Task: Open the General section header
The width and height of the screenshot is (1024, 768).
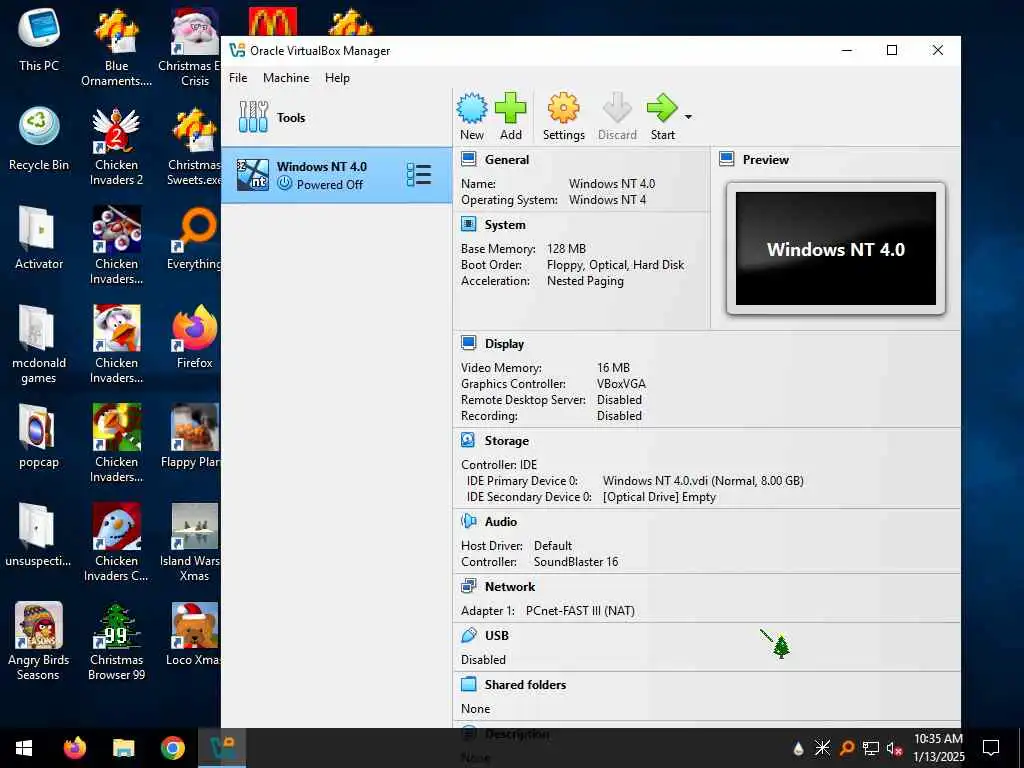Action: click(x=507, y=159)
